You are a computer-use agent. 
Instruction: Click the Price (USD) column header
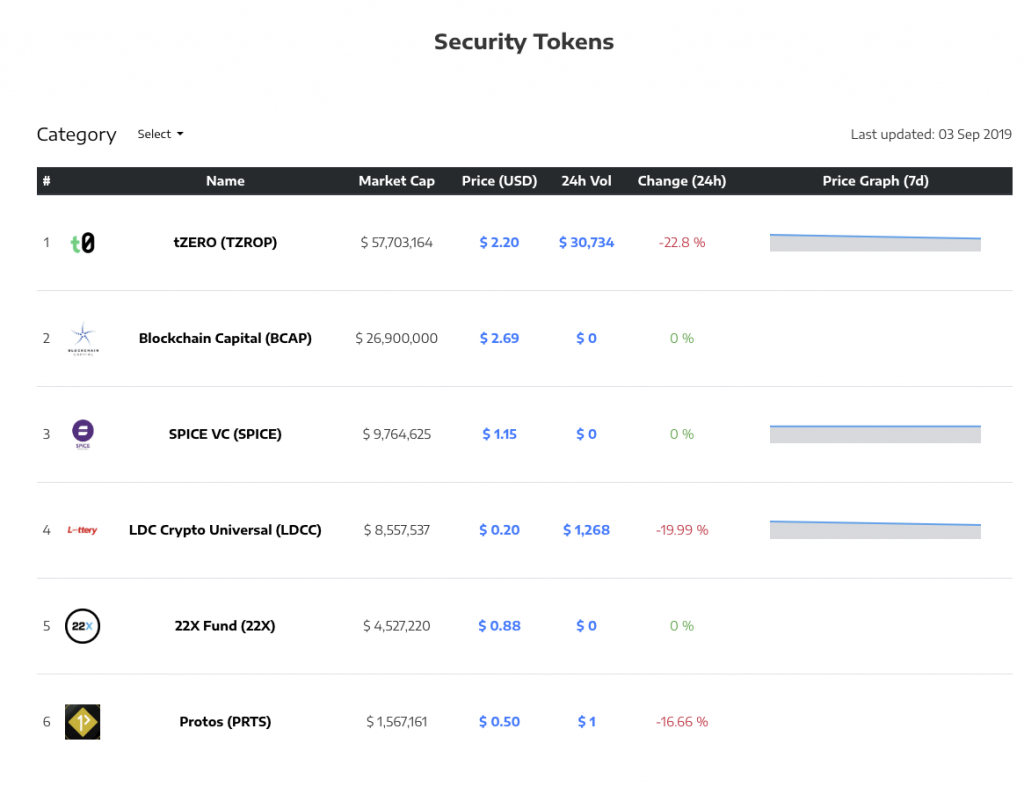[499, 181]
